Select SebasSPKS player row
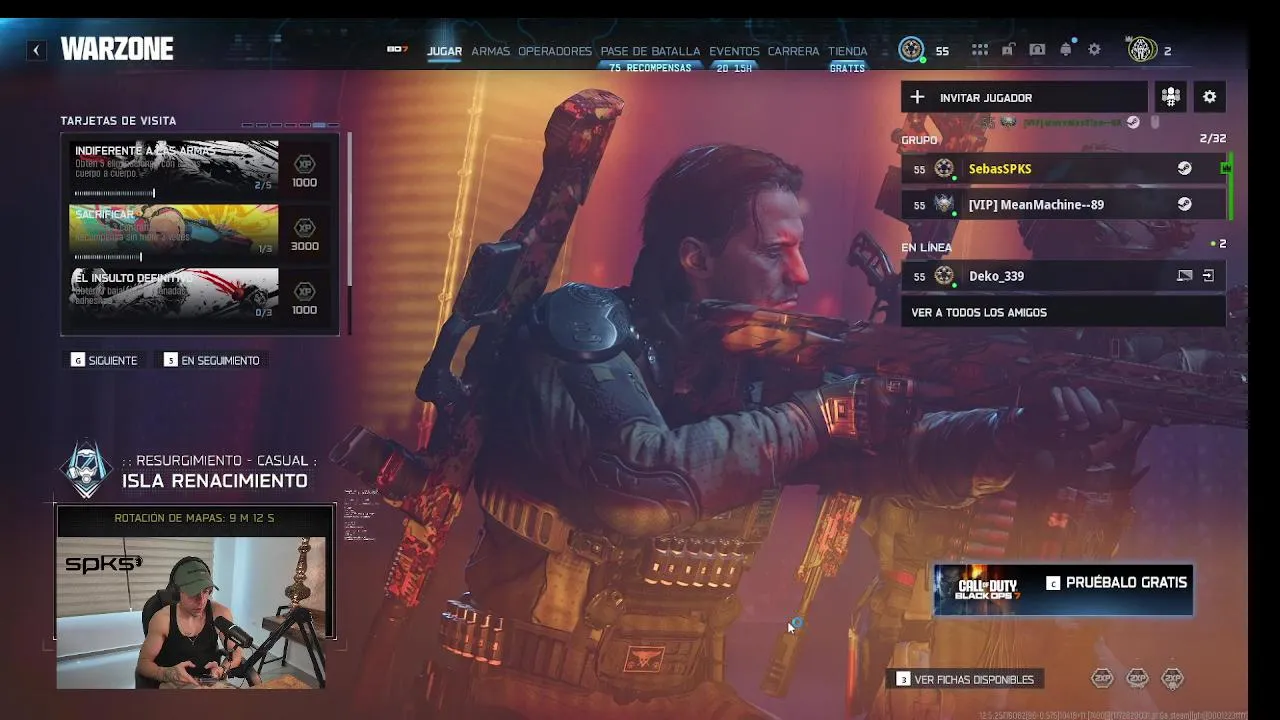 [1063, 168]
